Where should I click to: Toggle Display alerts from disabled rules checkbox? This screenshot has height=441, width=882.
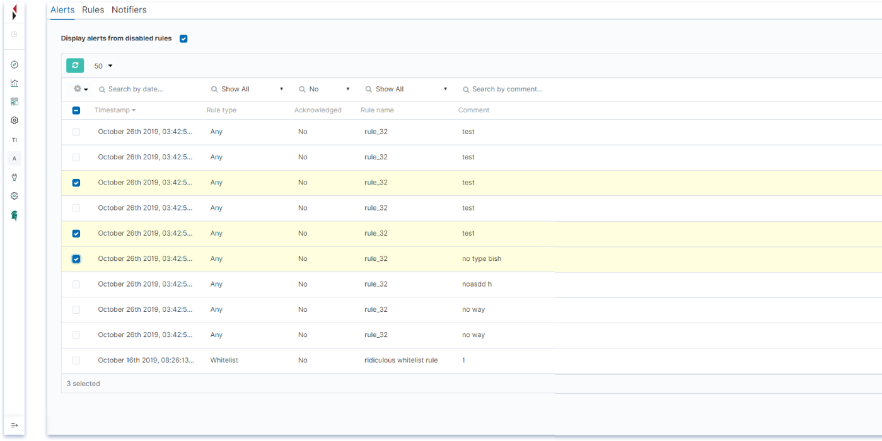183,39
